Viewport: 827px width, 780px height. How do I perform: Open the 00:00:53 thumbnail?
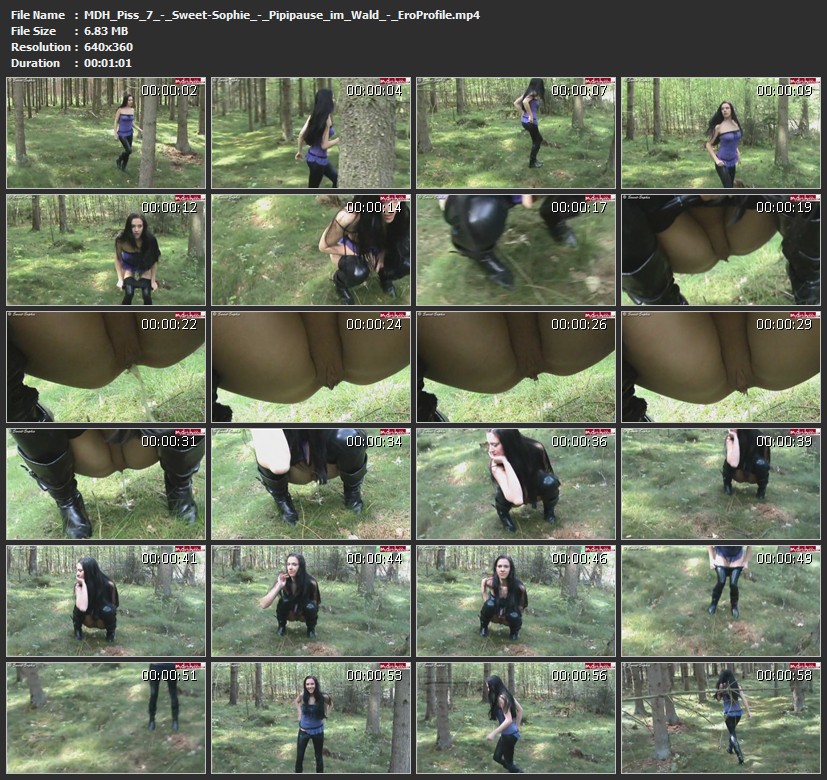click(x=311, y=717)
